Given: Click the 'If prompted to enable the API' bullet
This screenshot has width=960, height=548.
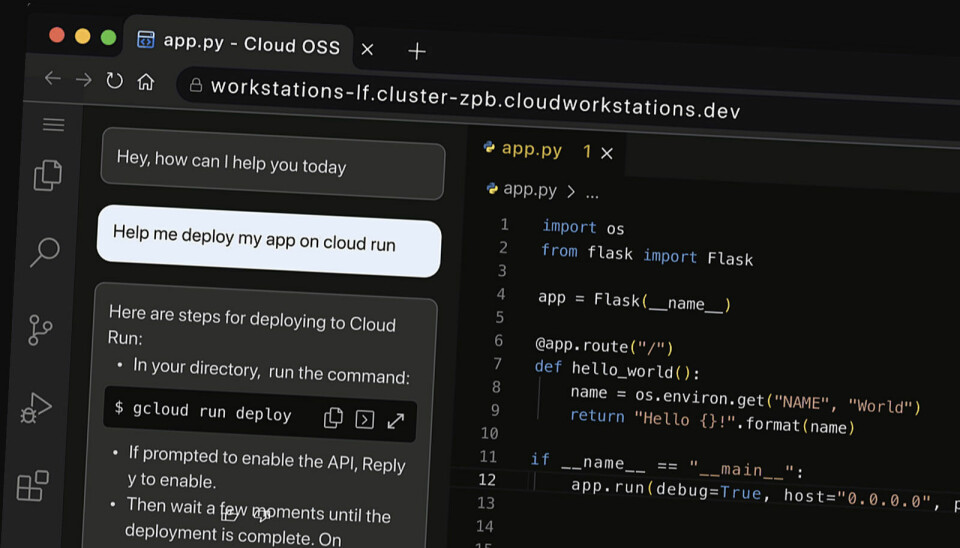Looking at the screenshot, I should pos(266,468).
